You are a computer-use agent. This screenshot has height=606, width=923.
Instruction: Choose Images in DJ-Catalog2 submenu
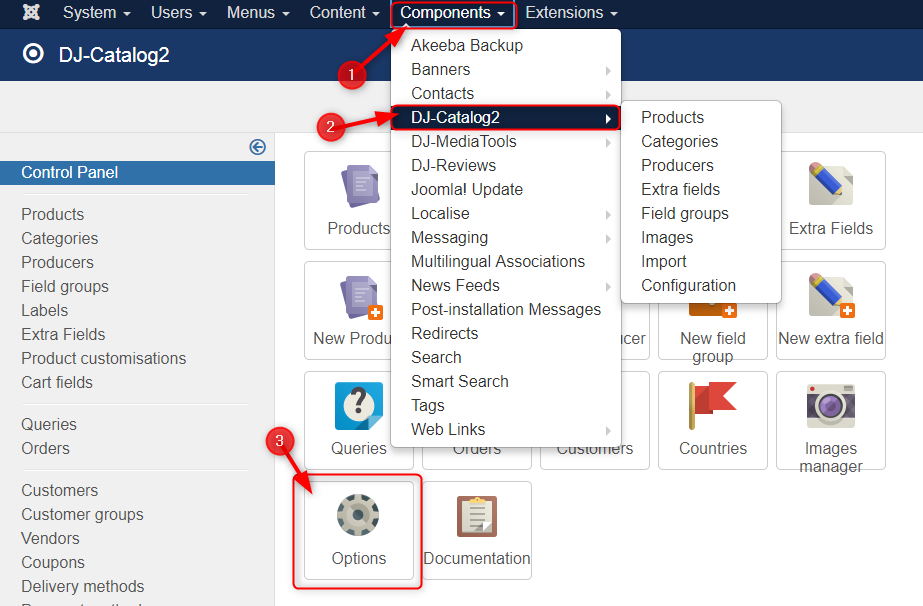700,237
